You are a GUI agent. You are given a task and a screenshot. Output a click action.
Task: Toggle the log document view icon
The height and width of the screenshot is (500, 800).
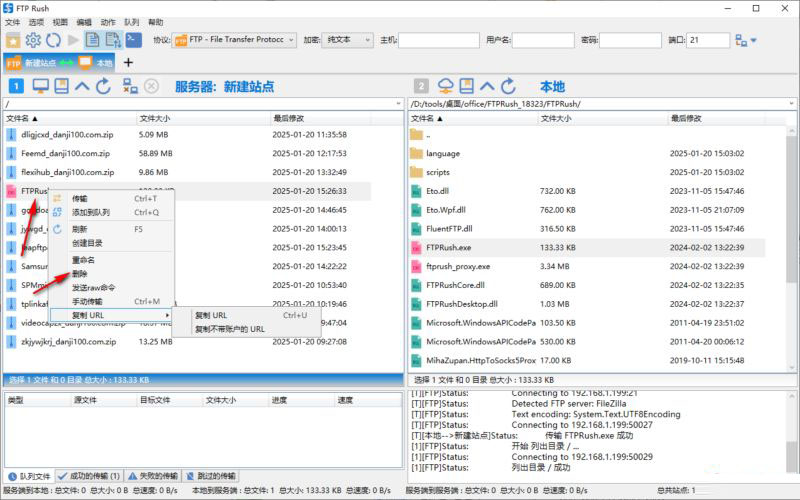92,40
